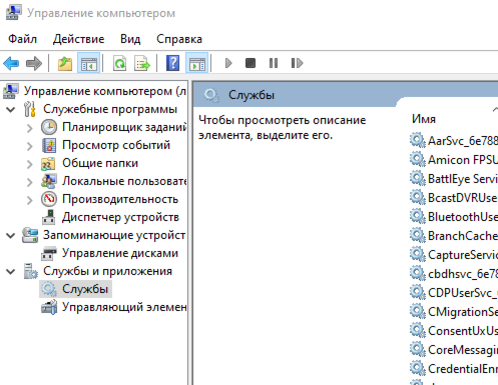Toggle the action pane show/hide button

click(x=197, y=63)
